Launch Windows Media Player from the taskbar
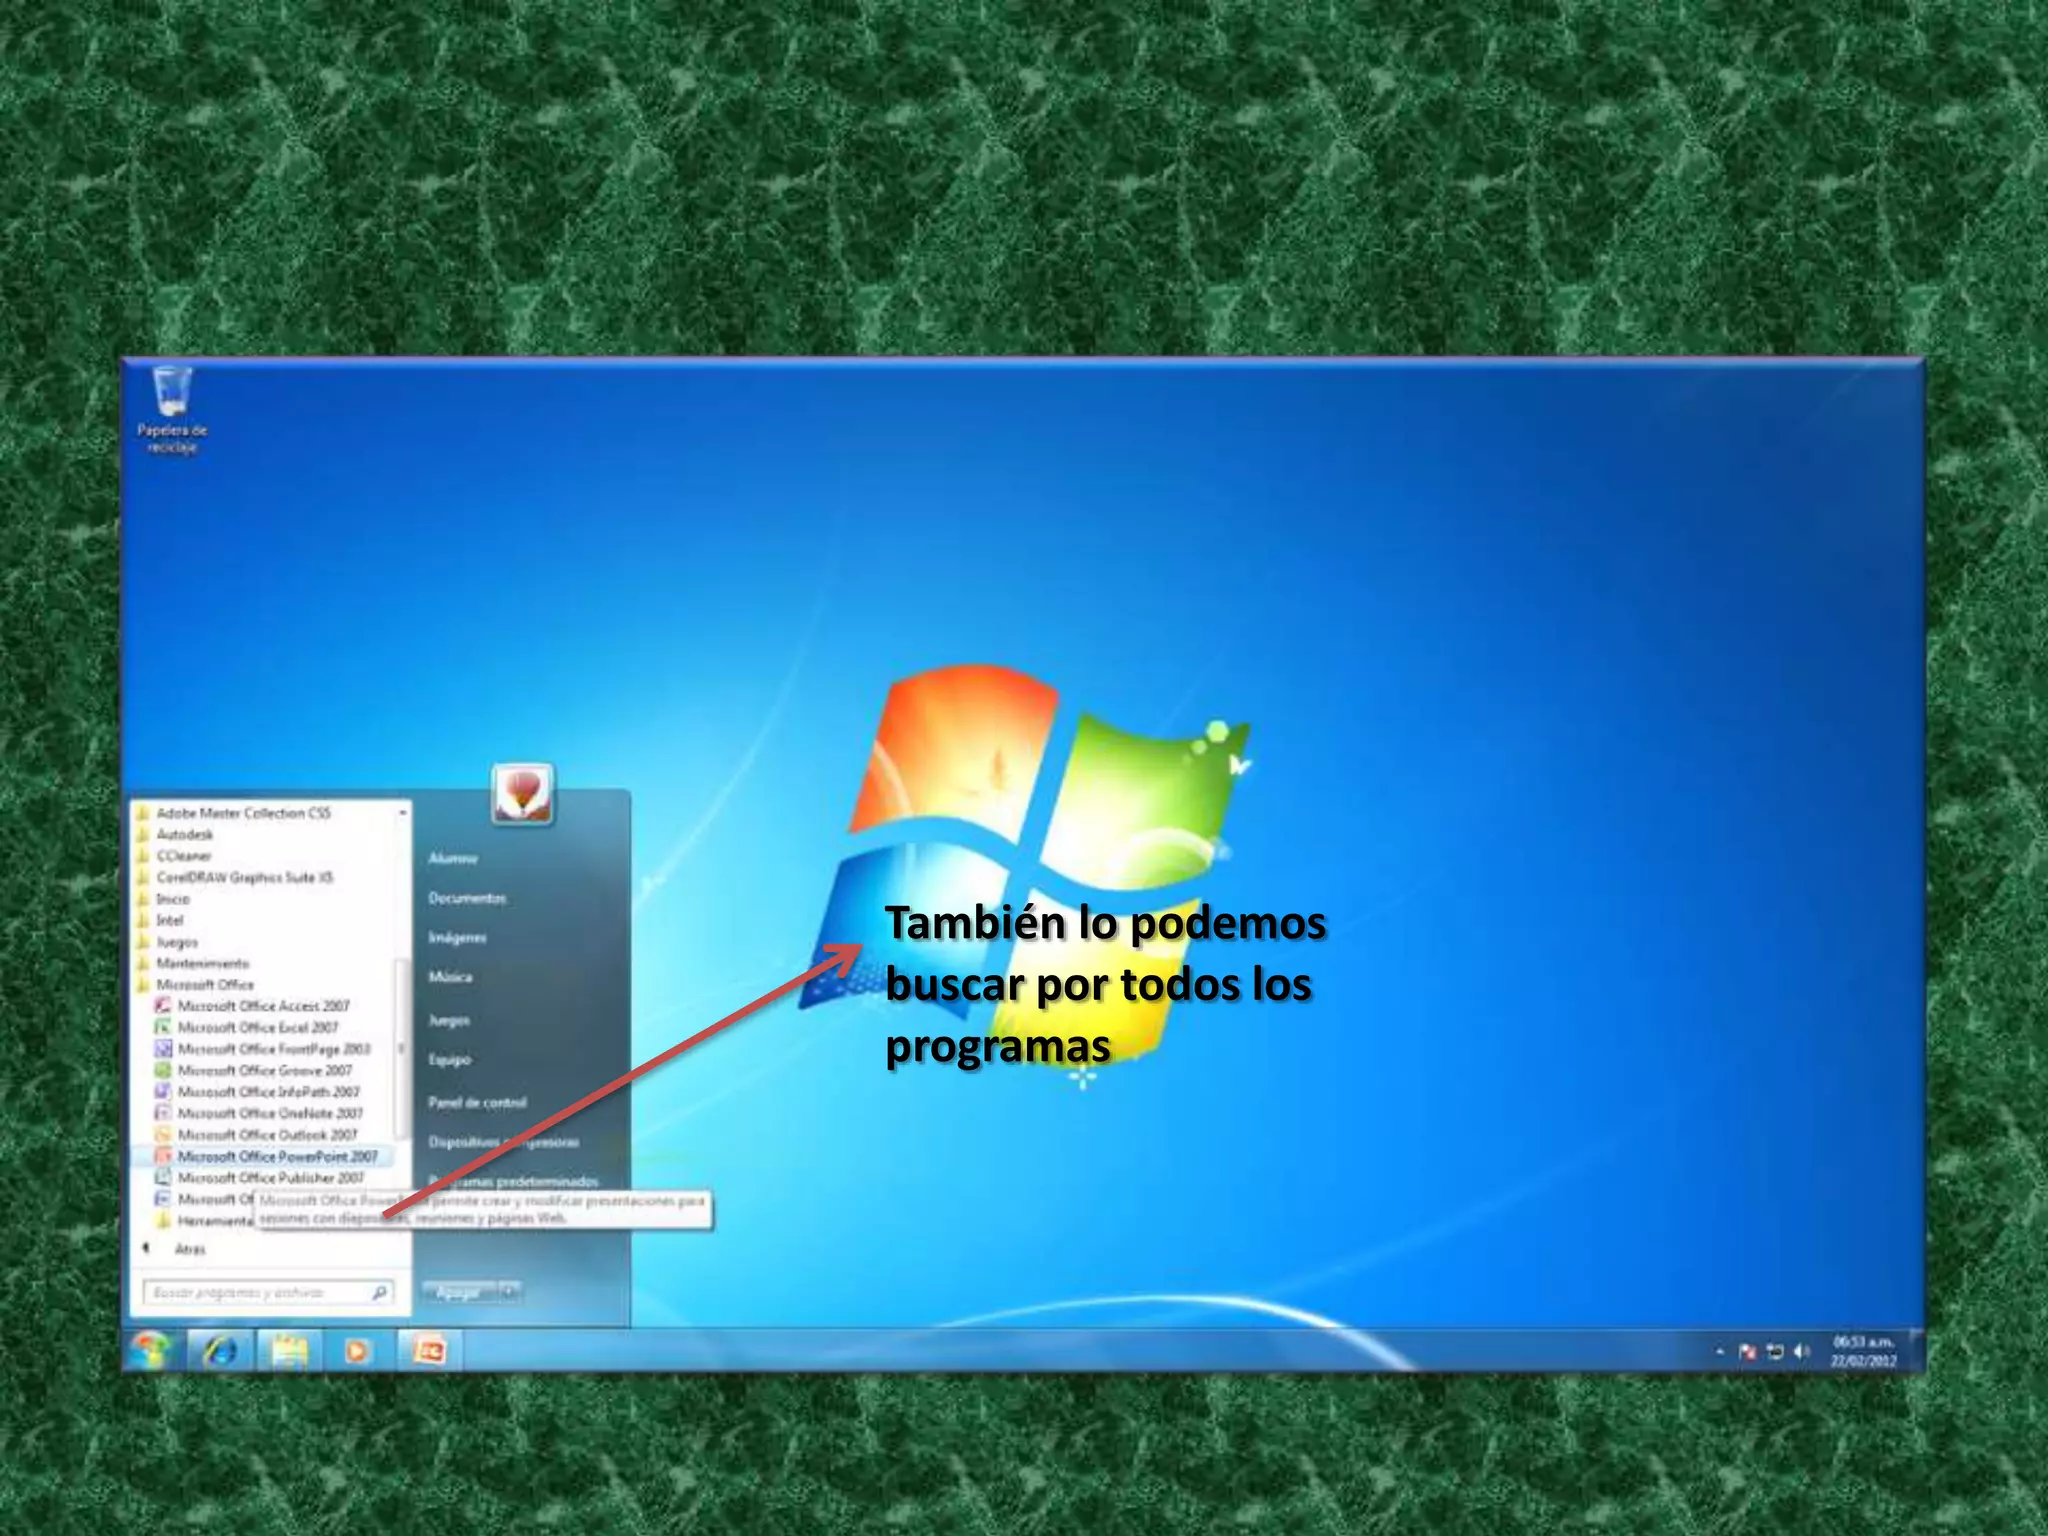Image resolution: width=2048 pixels, height=1536 pixels. [x=357, y=1351]
